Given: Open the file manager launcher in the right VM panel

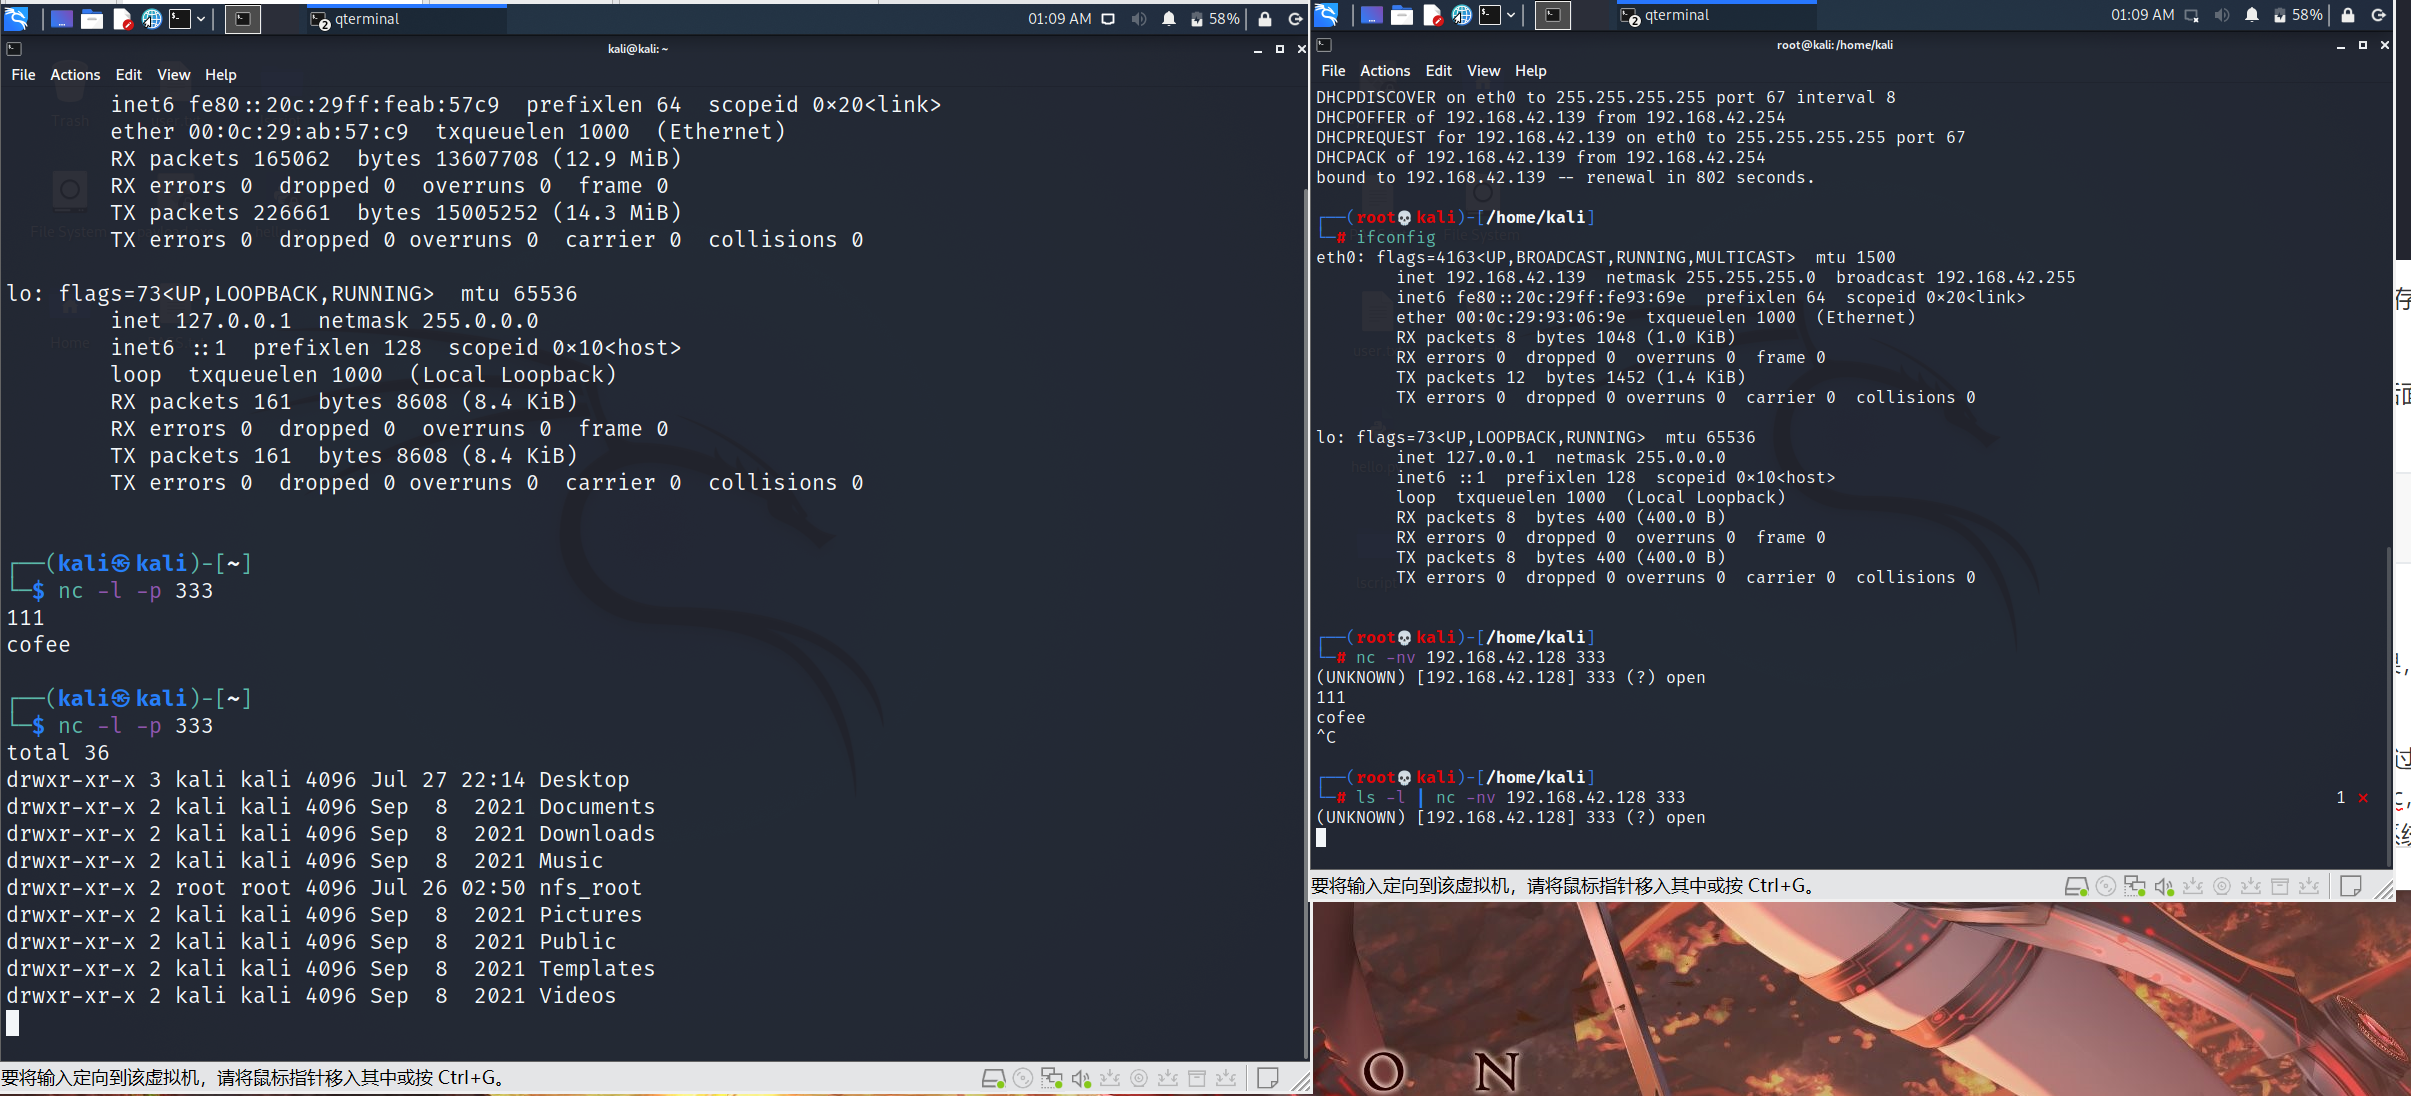Looking at the screenshot, I should (x=1402, y=15).
